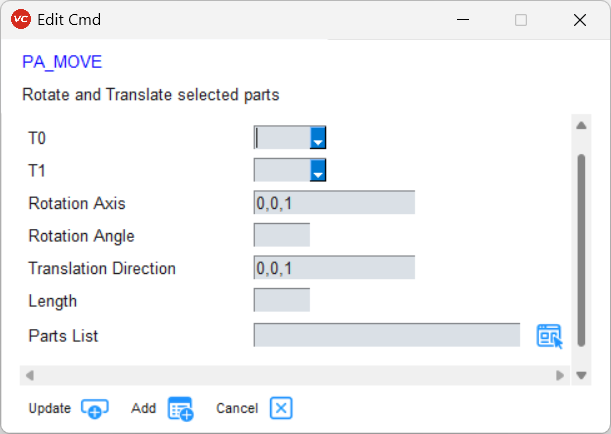The image size is (611, 434).
Task: Focus the Translation Direction input field
Action: tap(334, 268)
